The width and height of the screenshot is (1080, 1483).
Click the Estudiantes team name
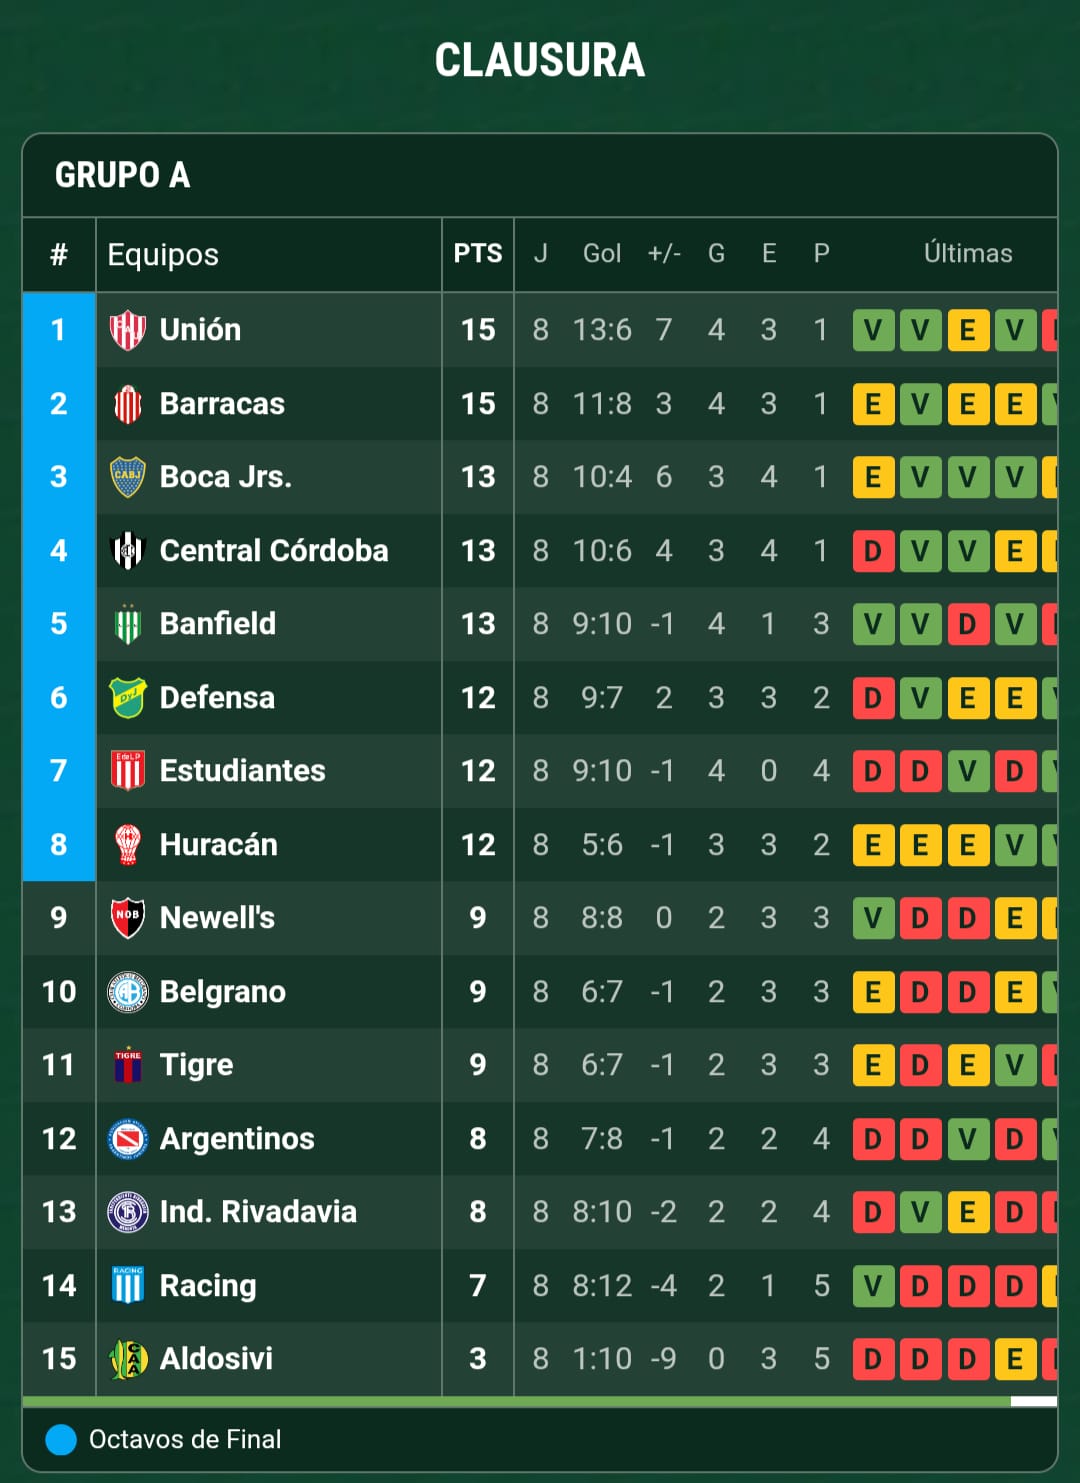(242, 771)
